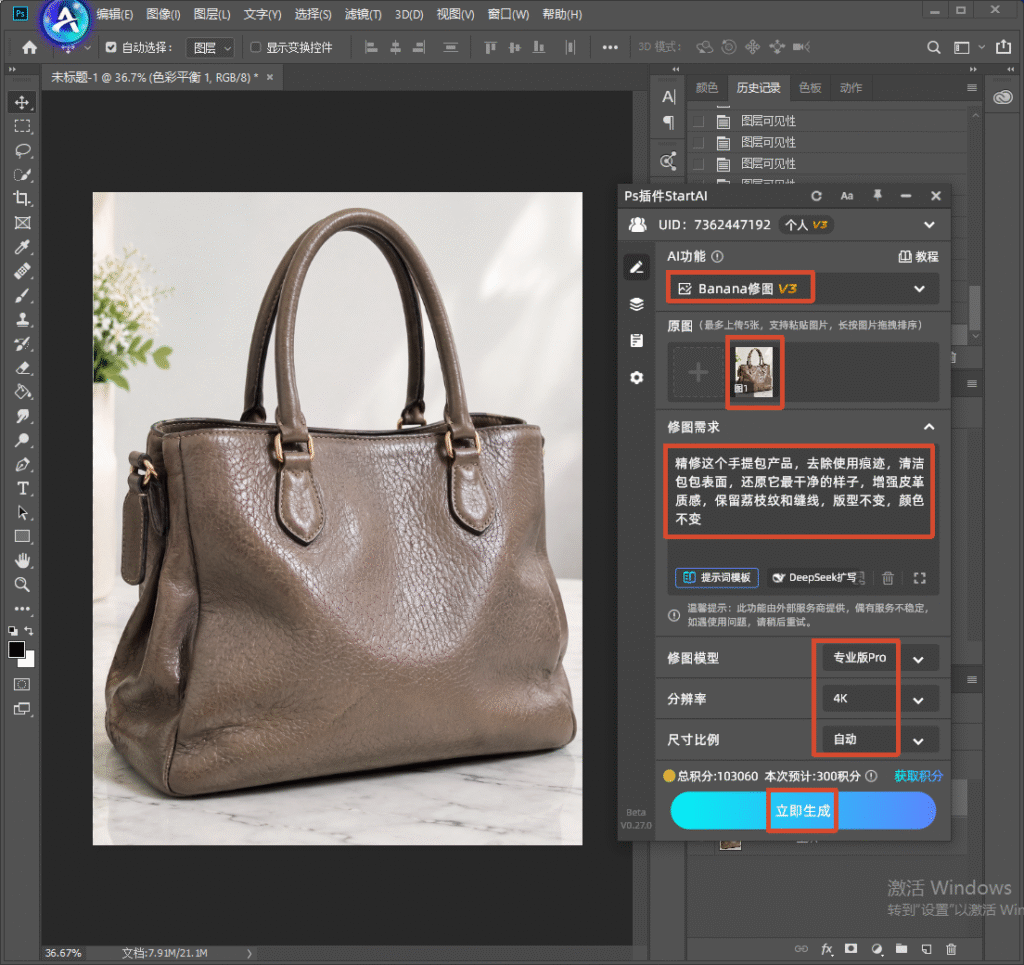The image size is (1024, 965).
Task: Switch to the 色板 panel tab
Action: point(810,87)
